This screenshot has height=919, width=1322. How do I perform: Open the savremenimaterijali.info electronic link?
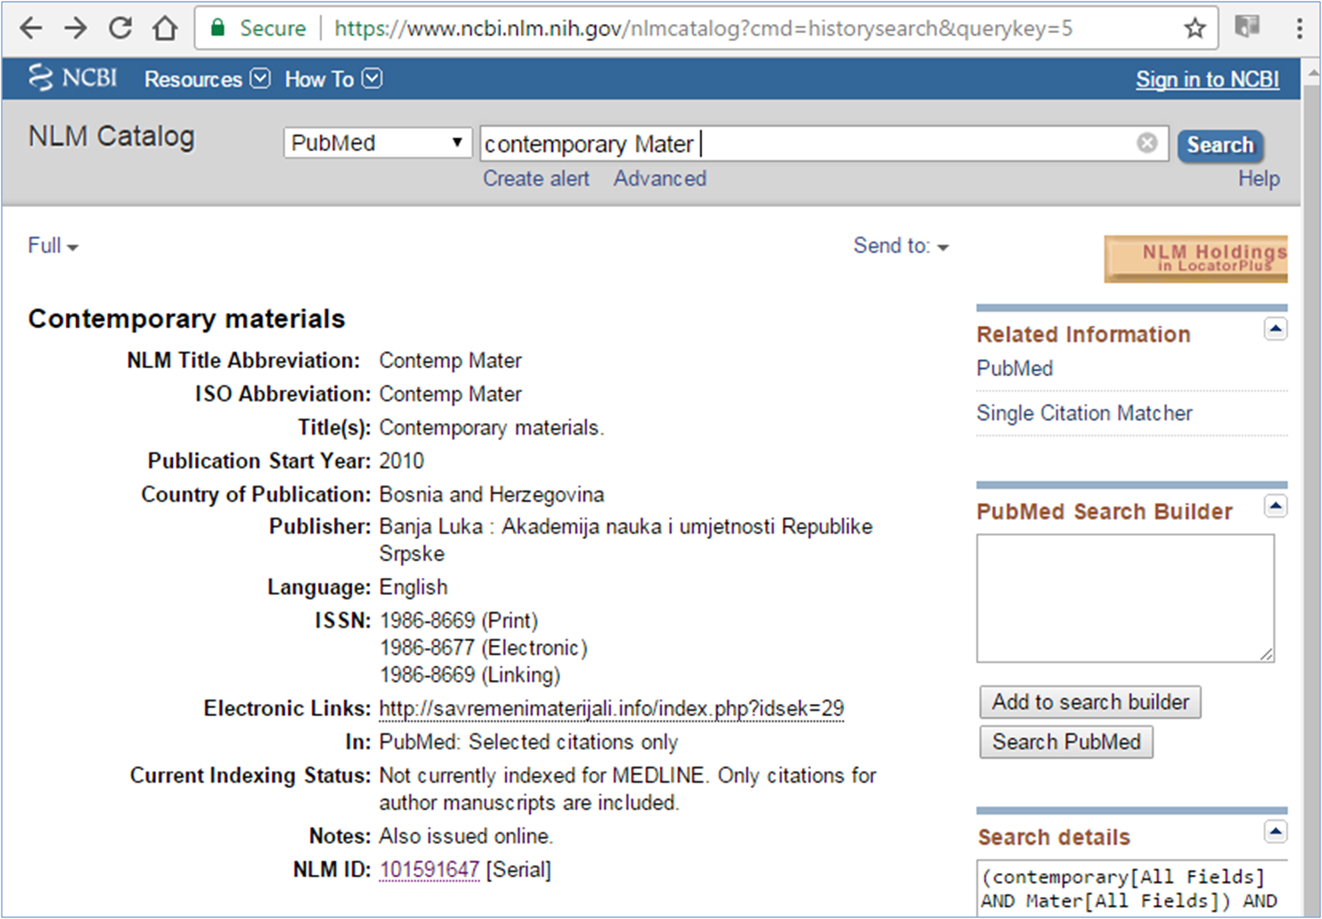[611, 709]
